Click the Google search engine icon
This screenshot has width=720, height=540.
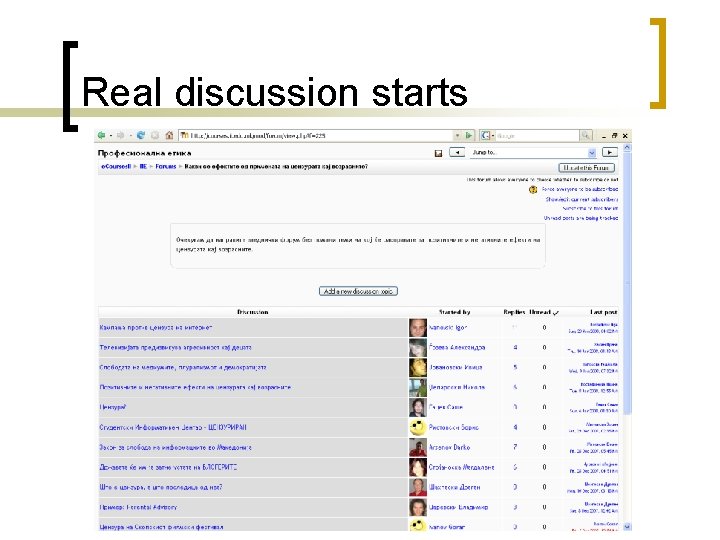coord(485,135)
